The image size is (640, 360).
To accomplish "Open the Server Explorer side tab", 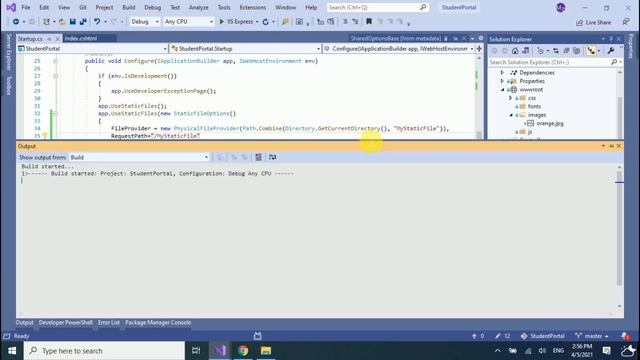I will (9, 52).
